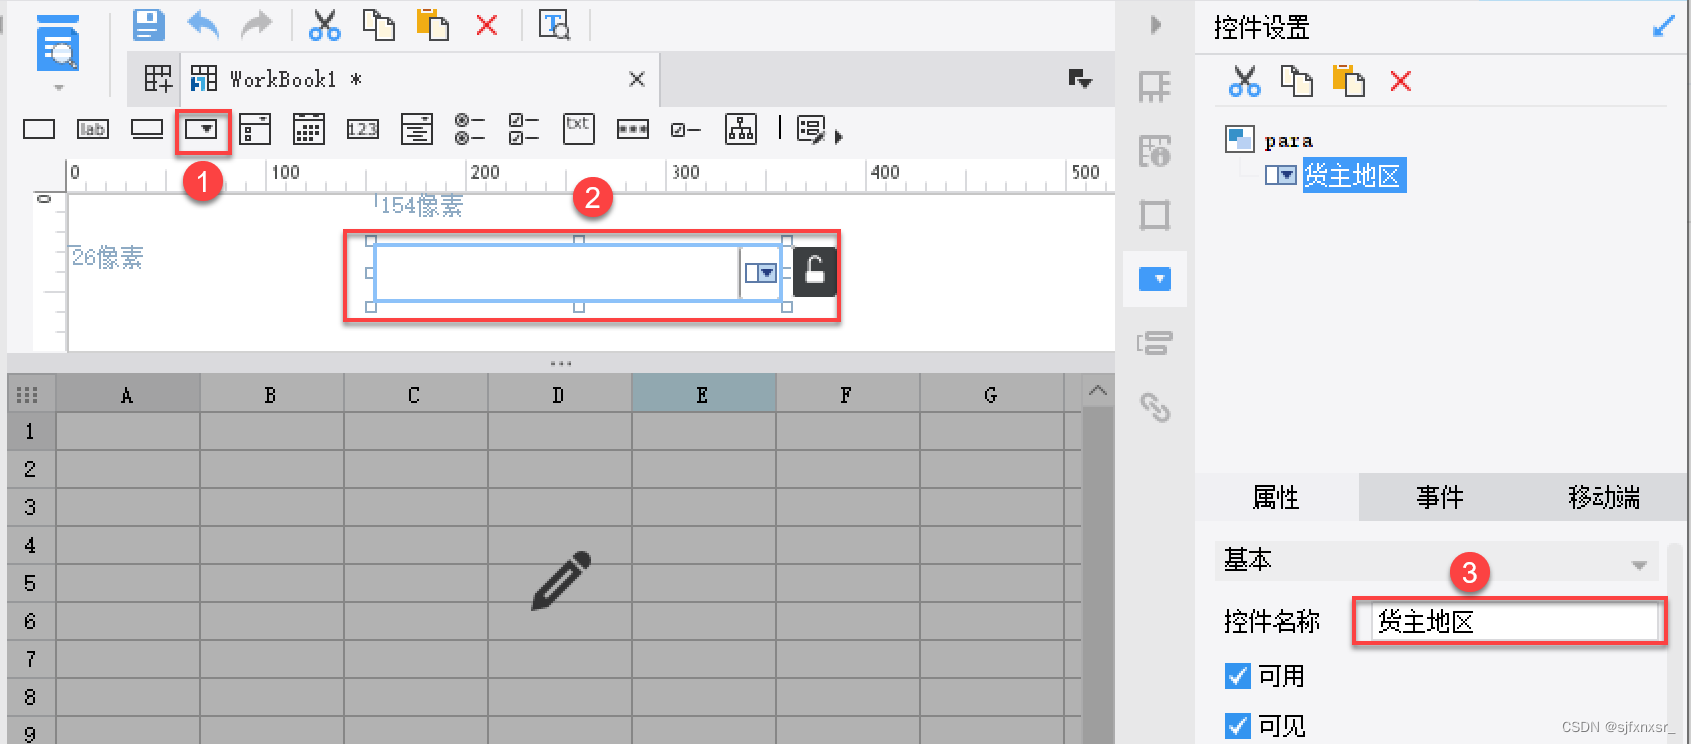The height and width of the screenshot is (744, 1691).
Task: Click the sheet scroll-up arrow
Action: pos(1098,391)
